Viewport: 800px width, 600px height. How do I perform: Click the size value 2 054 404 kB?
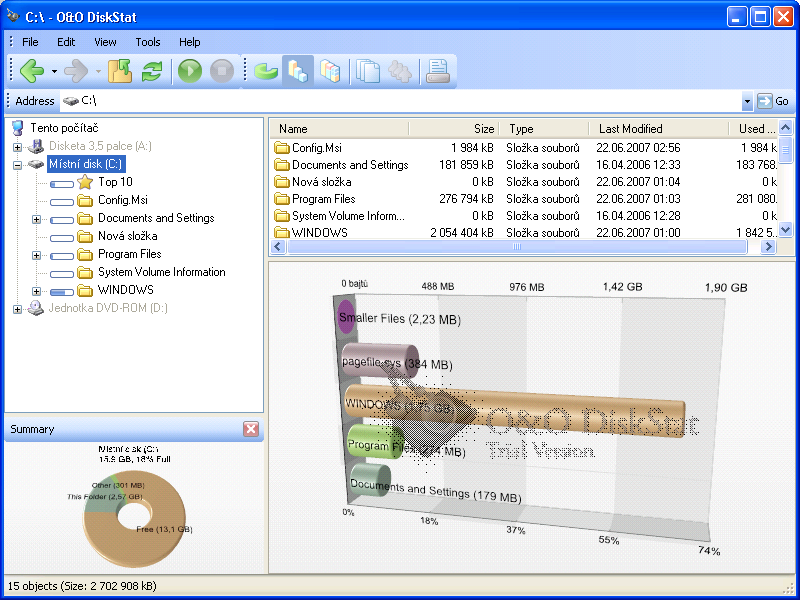point(462,233)
